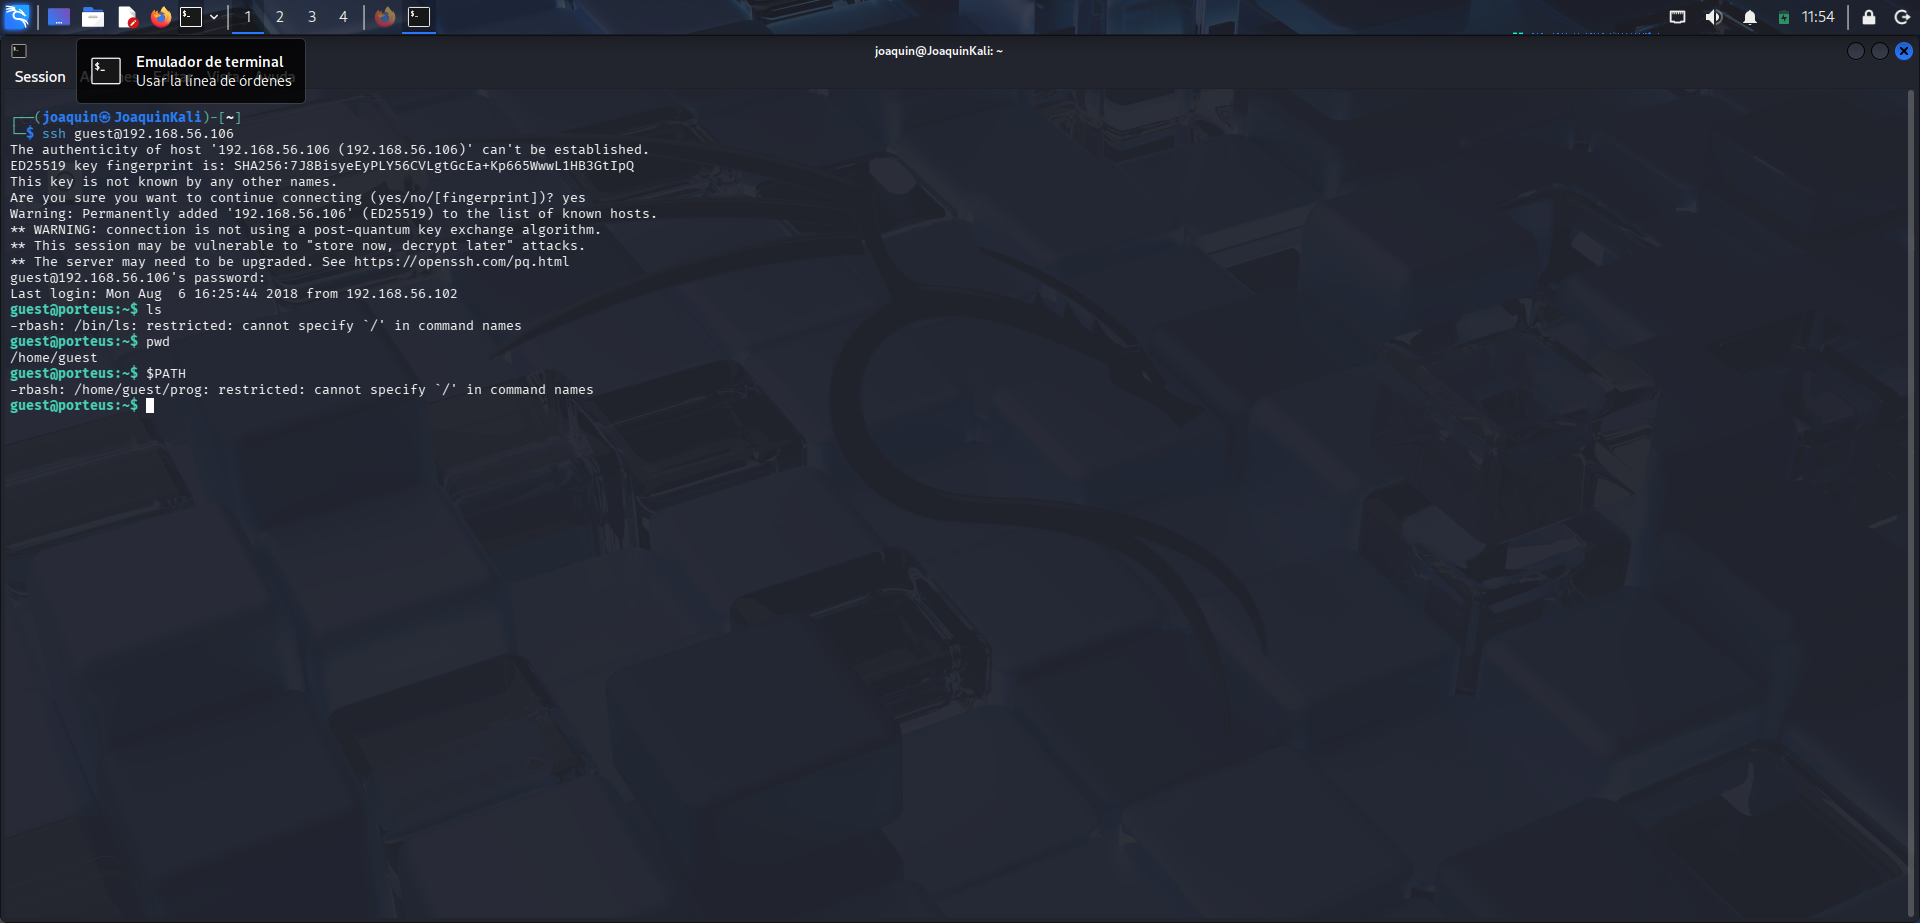The height and width of the screenshot is (923, 1920).
Task: Toggle notifications with the bell icon
Action: 1751,16
